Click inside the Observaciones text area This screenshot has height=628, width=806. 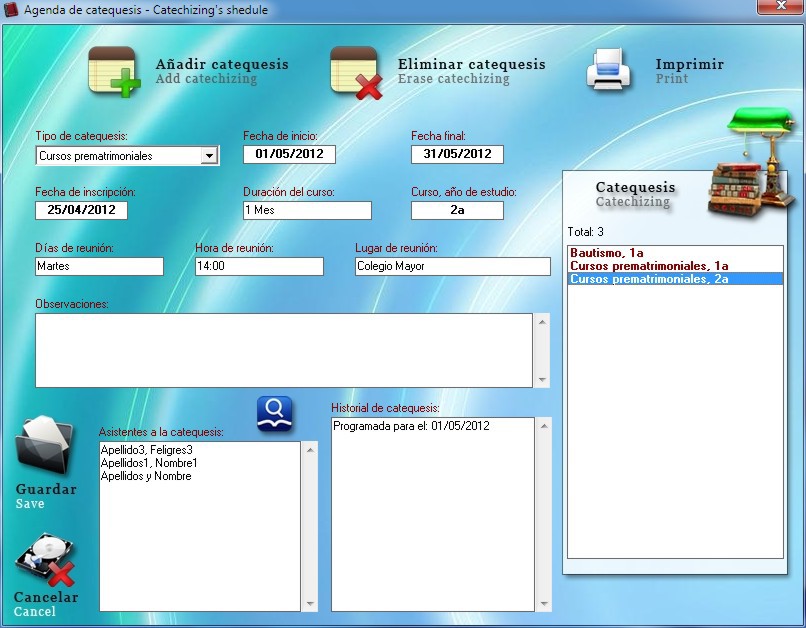[284, 350]
